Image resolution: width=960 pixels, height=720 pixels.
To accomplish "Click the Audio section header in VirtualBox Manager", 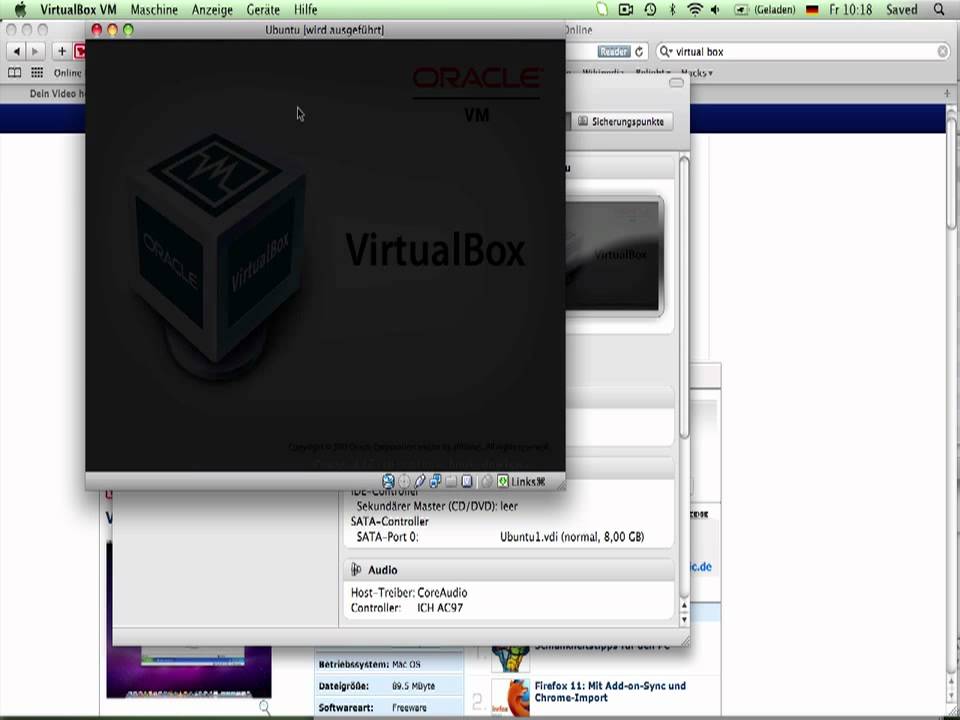I will coord(509,570).
